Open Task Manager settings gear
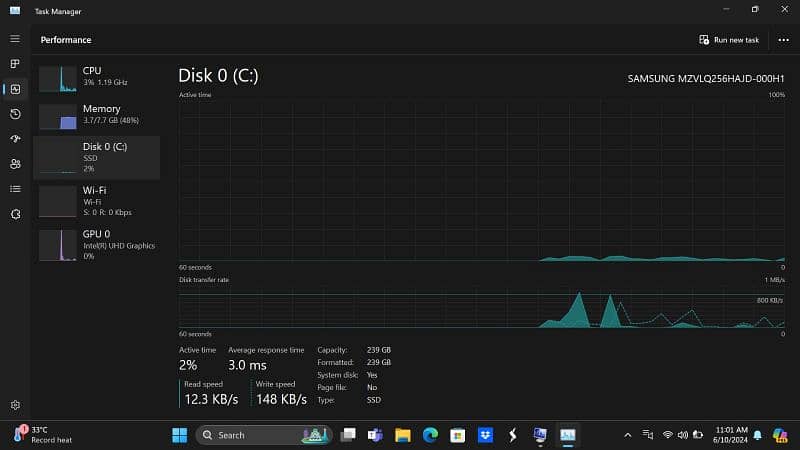This screenshot has height=450, width=800. coord(15,405)
